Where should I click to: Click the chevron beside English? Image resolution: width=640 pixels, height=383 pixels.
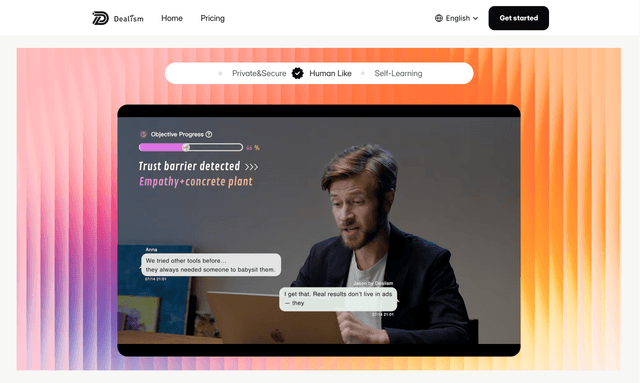[x=475, y=18]
